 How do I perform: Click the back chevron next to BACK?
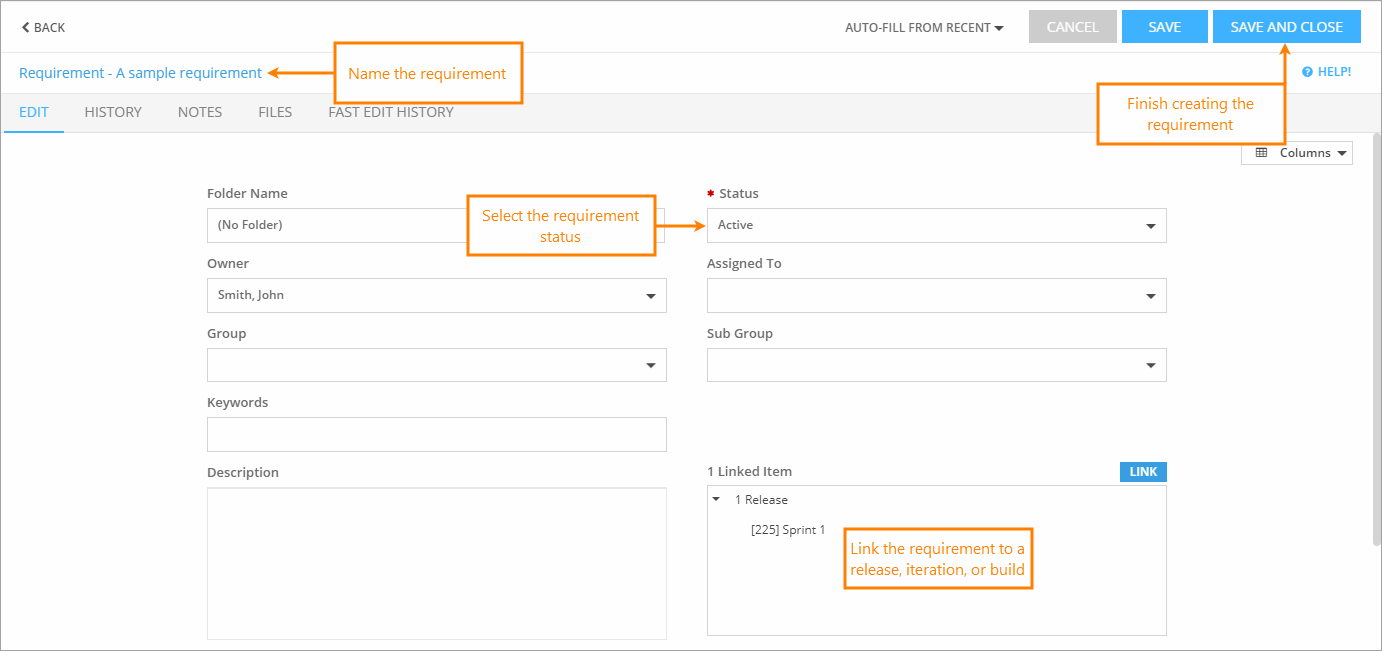coord(23,27)
